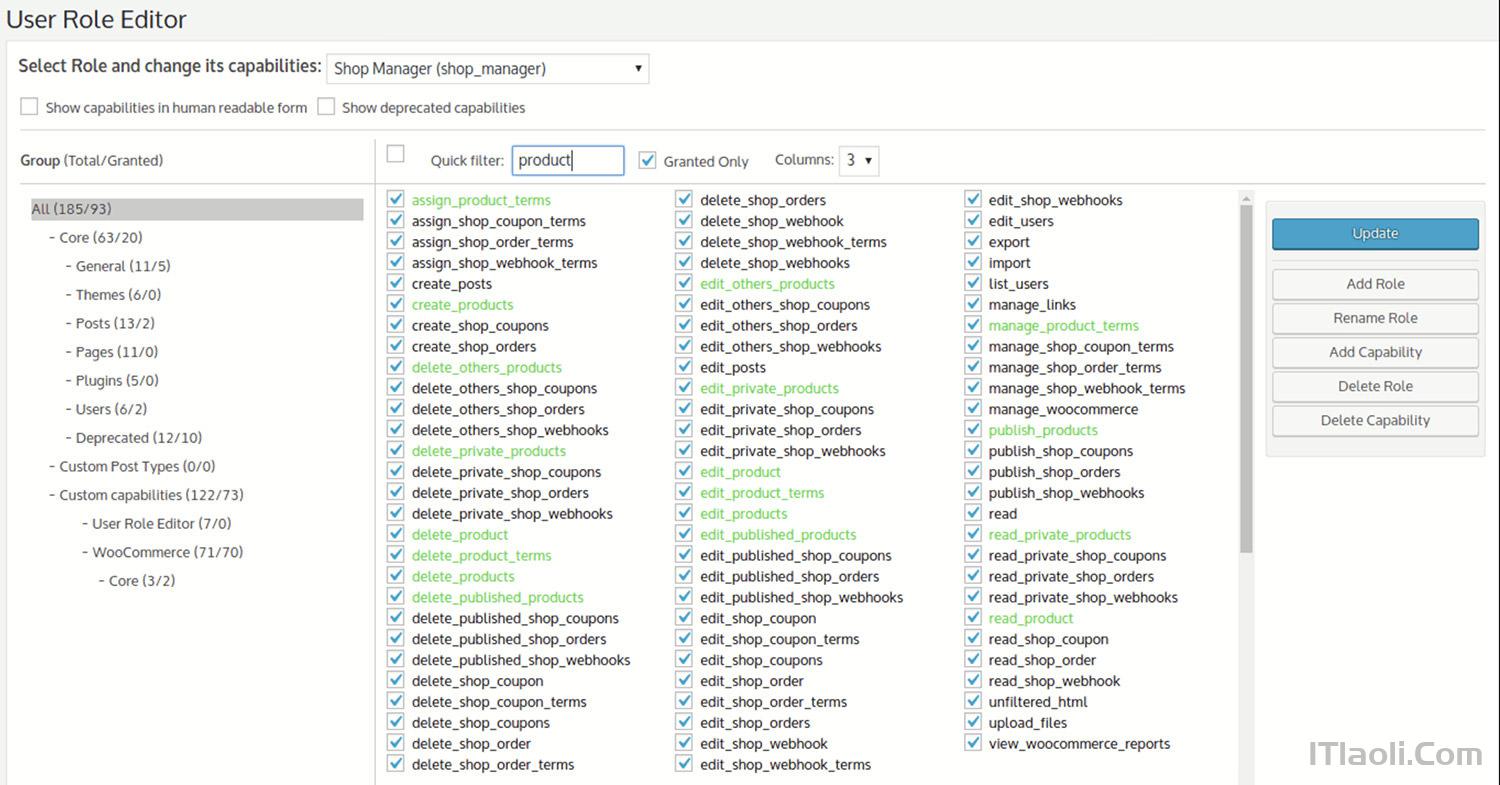
Task: Uncheck the view_woocommerce_reports checkbox
Action: [x=973, y=744]
